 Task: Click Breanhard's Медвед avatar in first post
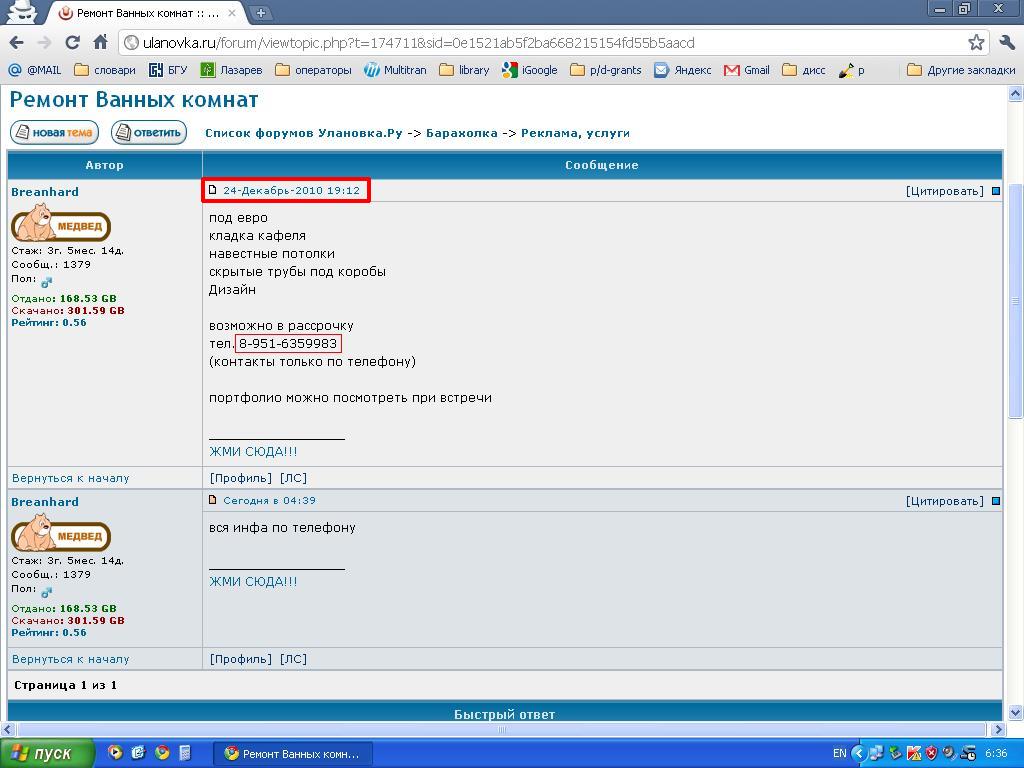pos(60,224)
